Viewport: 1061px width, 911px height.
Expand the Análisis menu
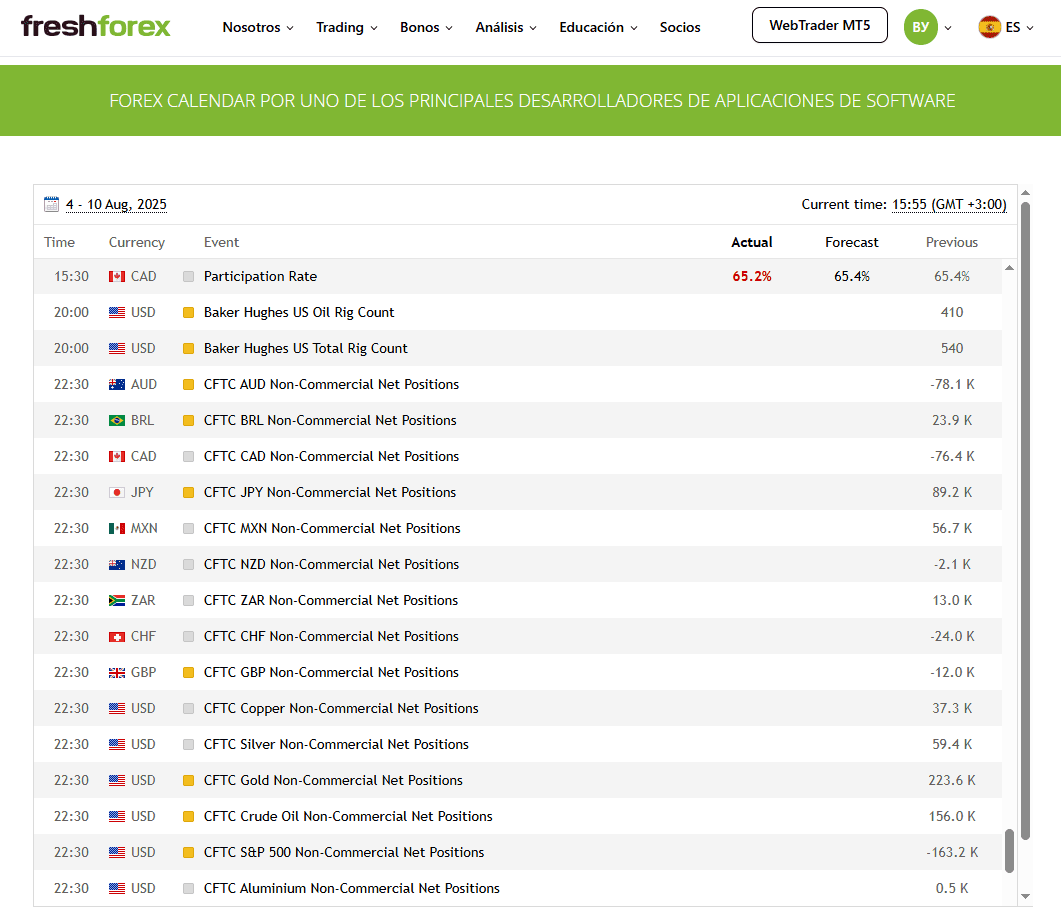[x=505, y=27]
